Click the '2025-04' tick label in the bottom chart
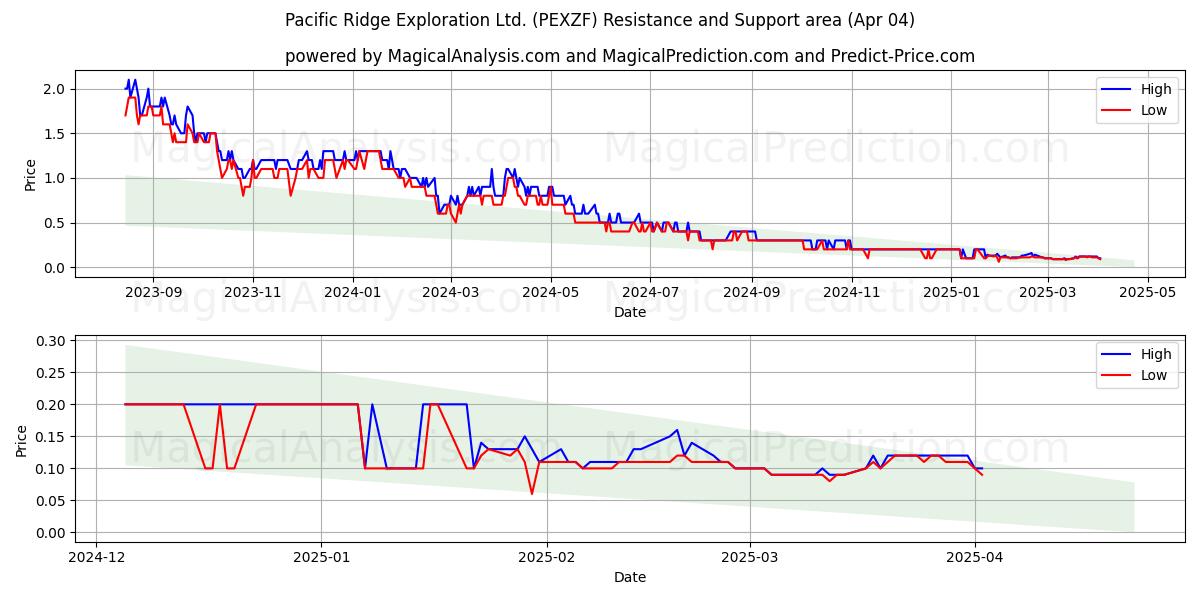Screen dimensions: 1200x600 click(x=976, y=558)
